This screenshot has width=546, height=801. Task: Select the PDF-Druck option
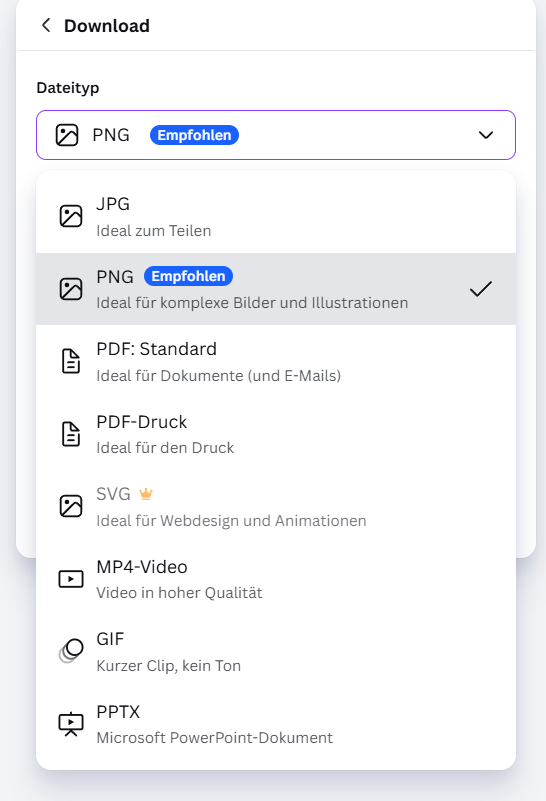pyautogui.click(x=276, y=434)
